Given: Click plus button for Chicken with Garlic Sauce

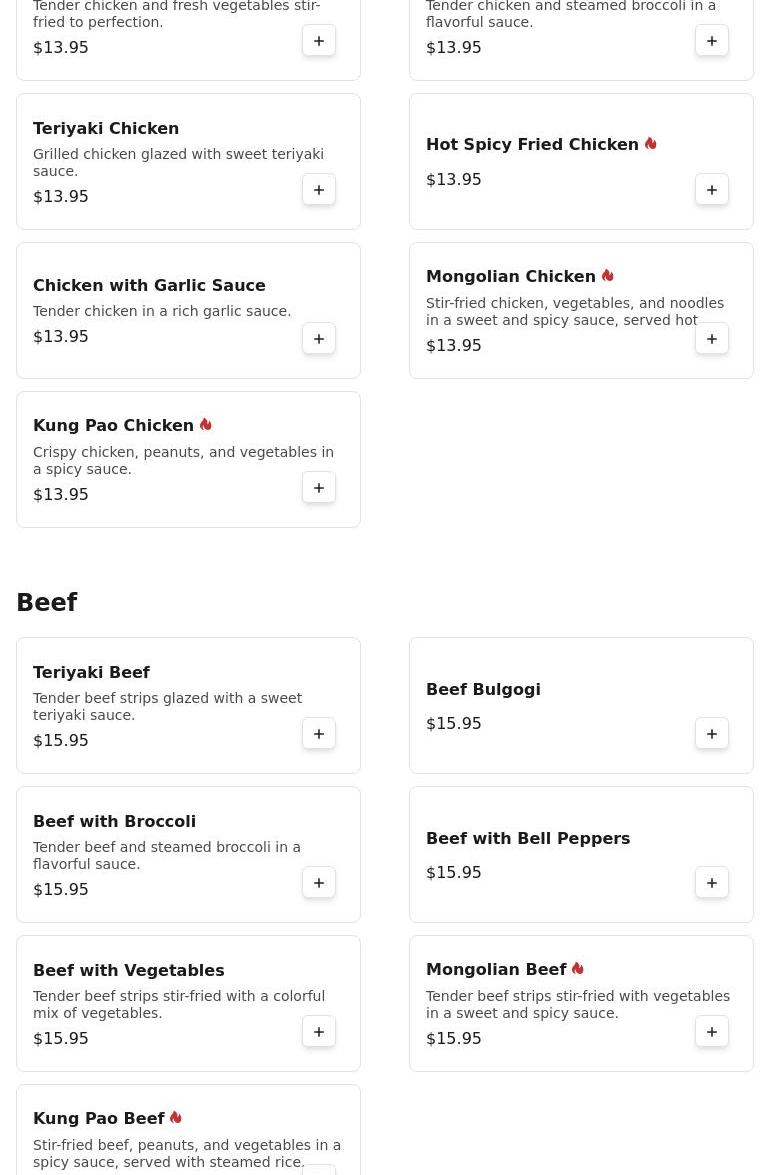Looking at the screenshot, I should coord(318,339).
